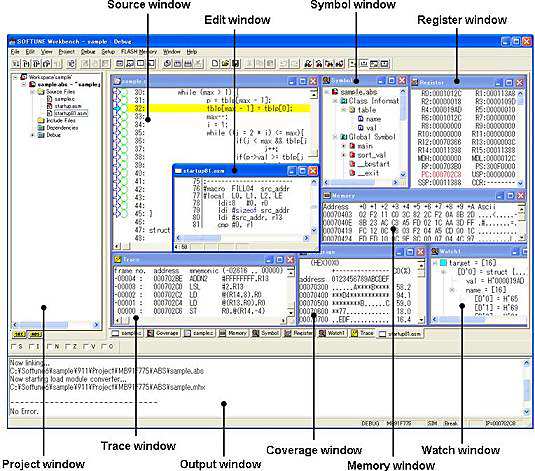Expand the Debug folder in project tree
Image resolution: width=535 pixels, height=471 pixels.
(33, 135)
